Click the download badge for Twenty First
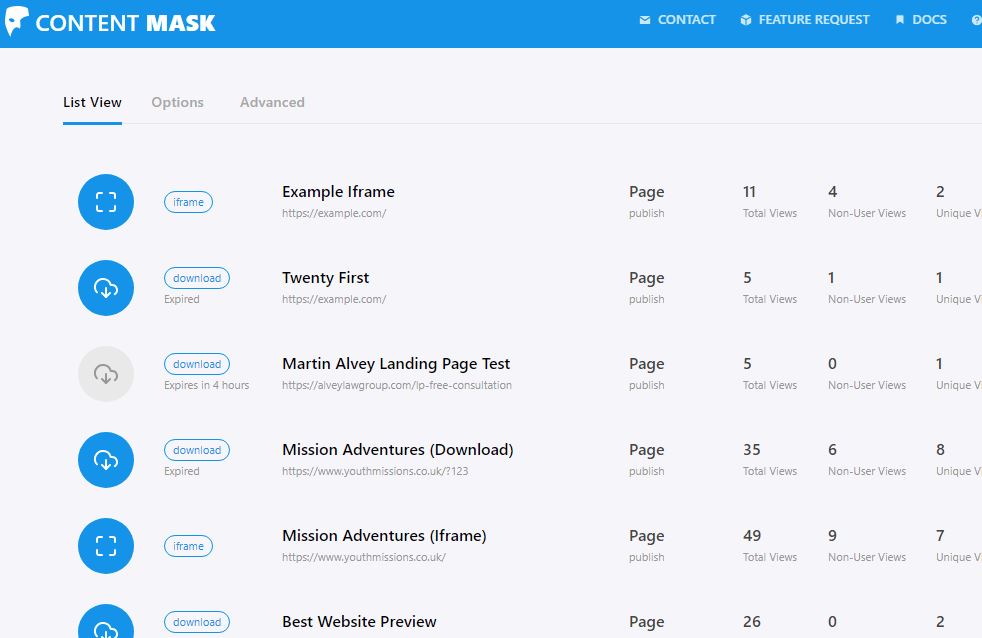Image resolution: width=982 pixels, height=638 pixels. [x=197, y=278]
